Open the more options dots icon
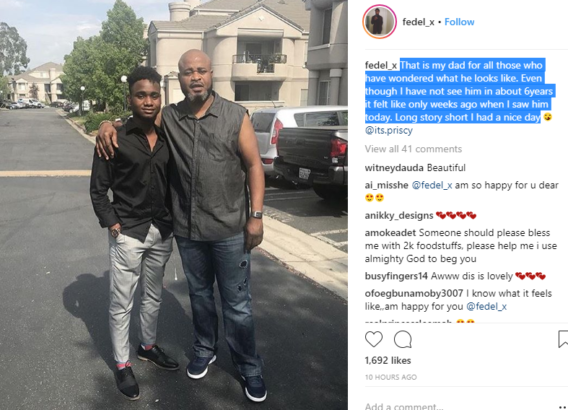 pyautogui.click(x=564, y=407)
